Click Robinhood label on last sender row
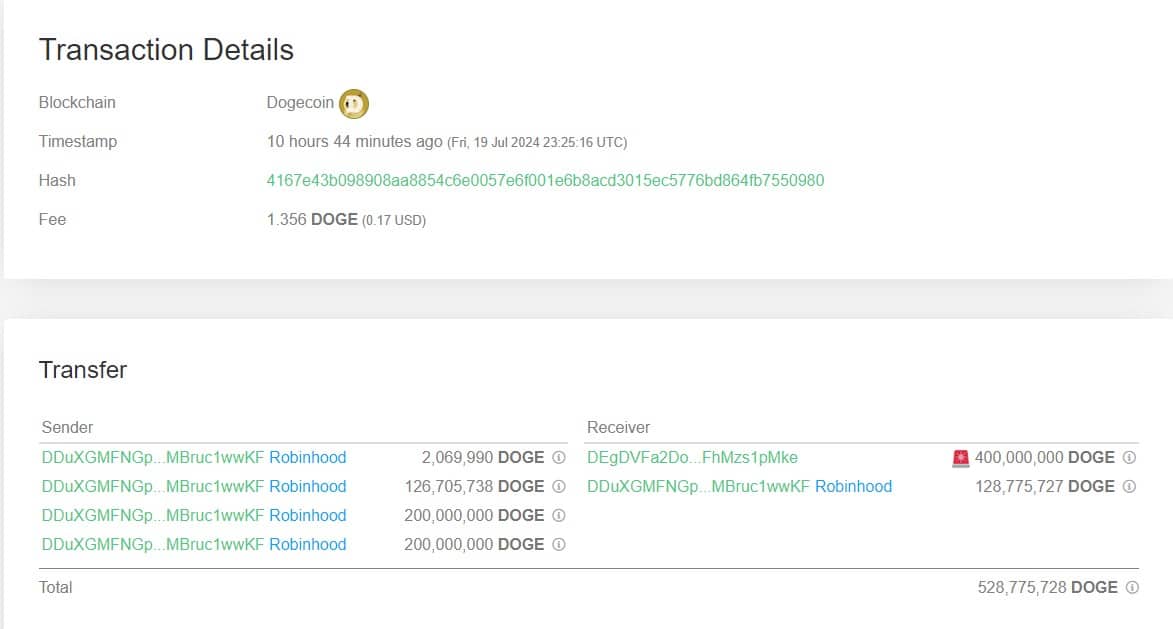Viewport: 1173px width, 629px height. [308, 545]
